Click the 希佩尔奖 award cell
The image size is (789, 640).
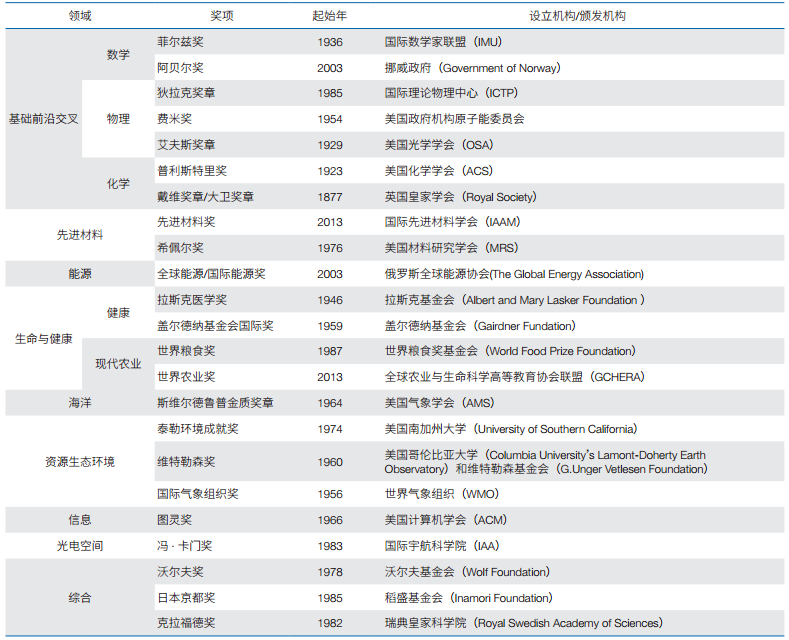point(180,248)
